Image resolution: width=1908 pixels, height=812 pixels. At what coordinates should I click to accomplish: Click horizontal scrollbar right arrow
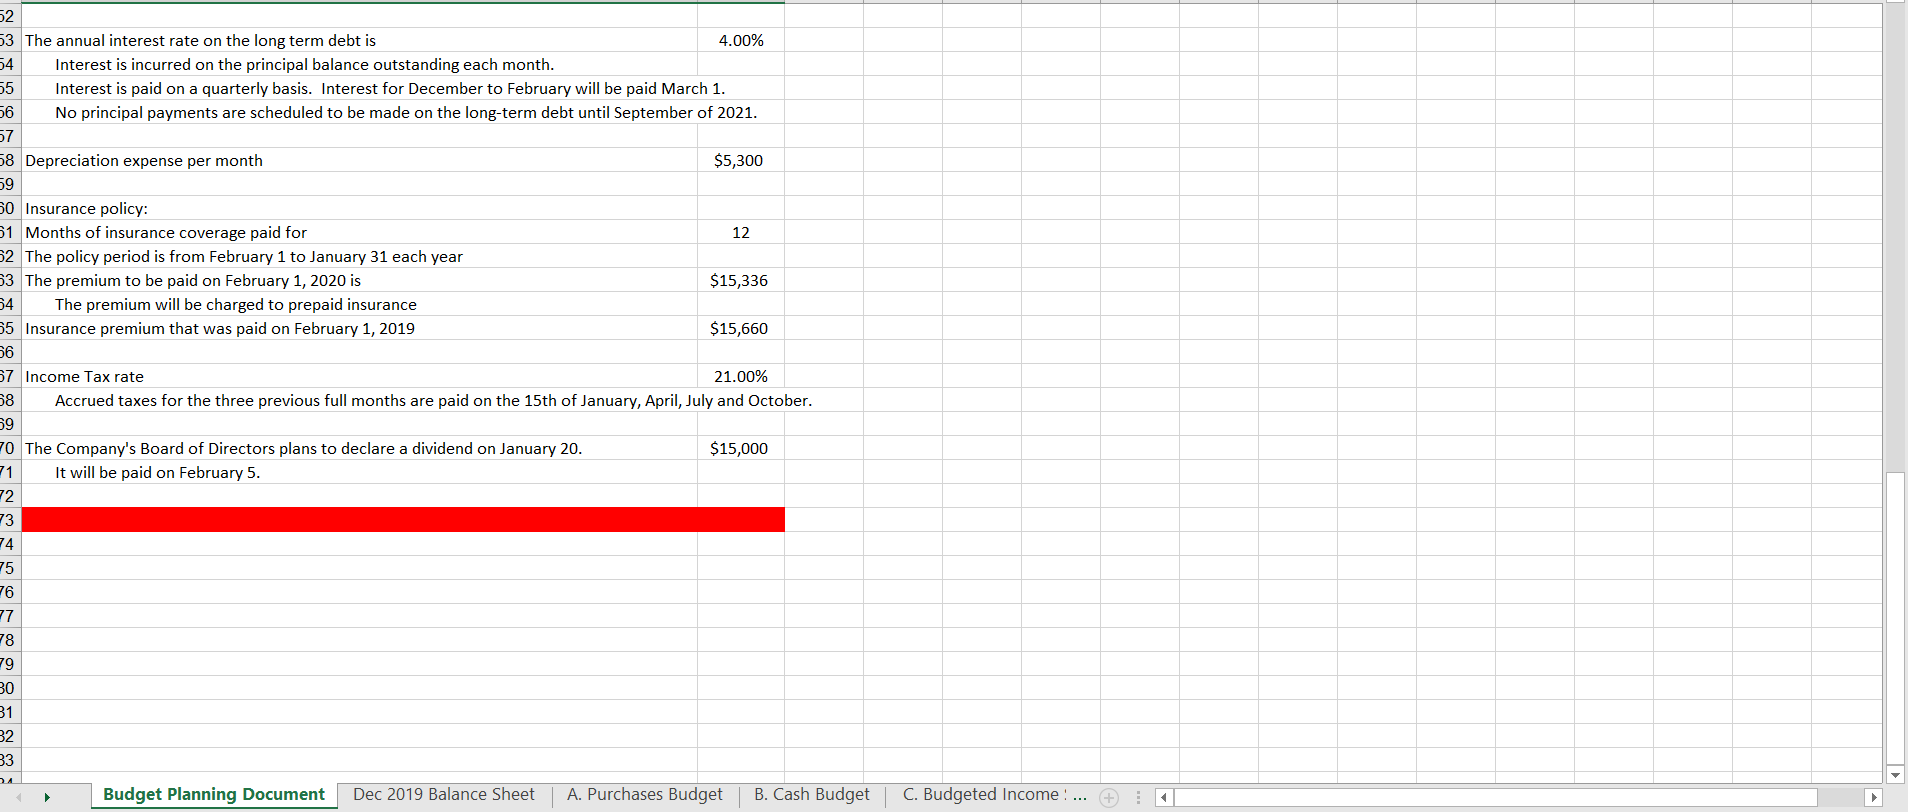pyautogui.click(x=1874, y=797)
